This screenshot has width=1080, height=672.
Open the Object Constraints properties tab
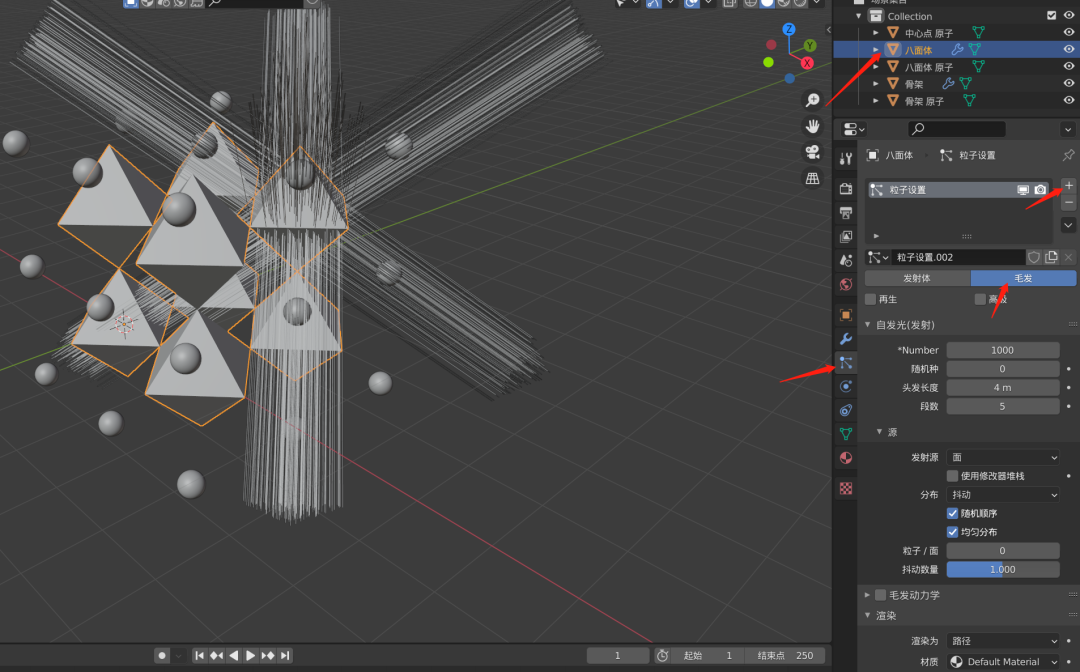click(x=846, y=410)
